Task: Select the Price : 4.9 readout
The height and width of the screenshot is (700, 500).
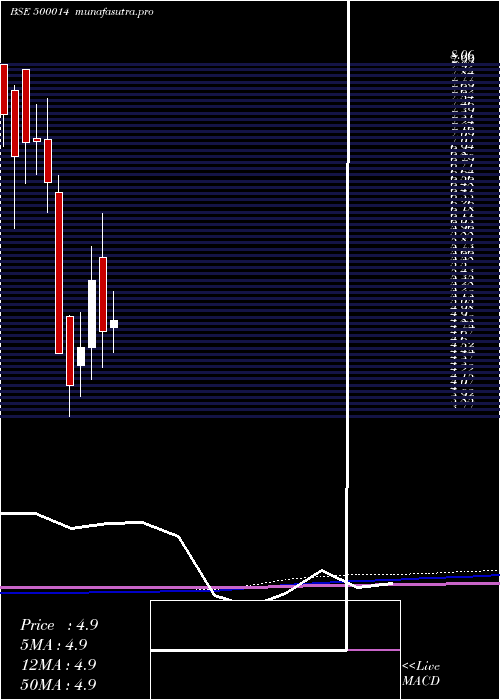Action: pyautogui.click(x=59, y=625)
